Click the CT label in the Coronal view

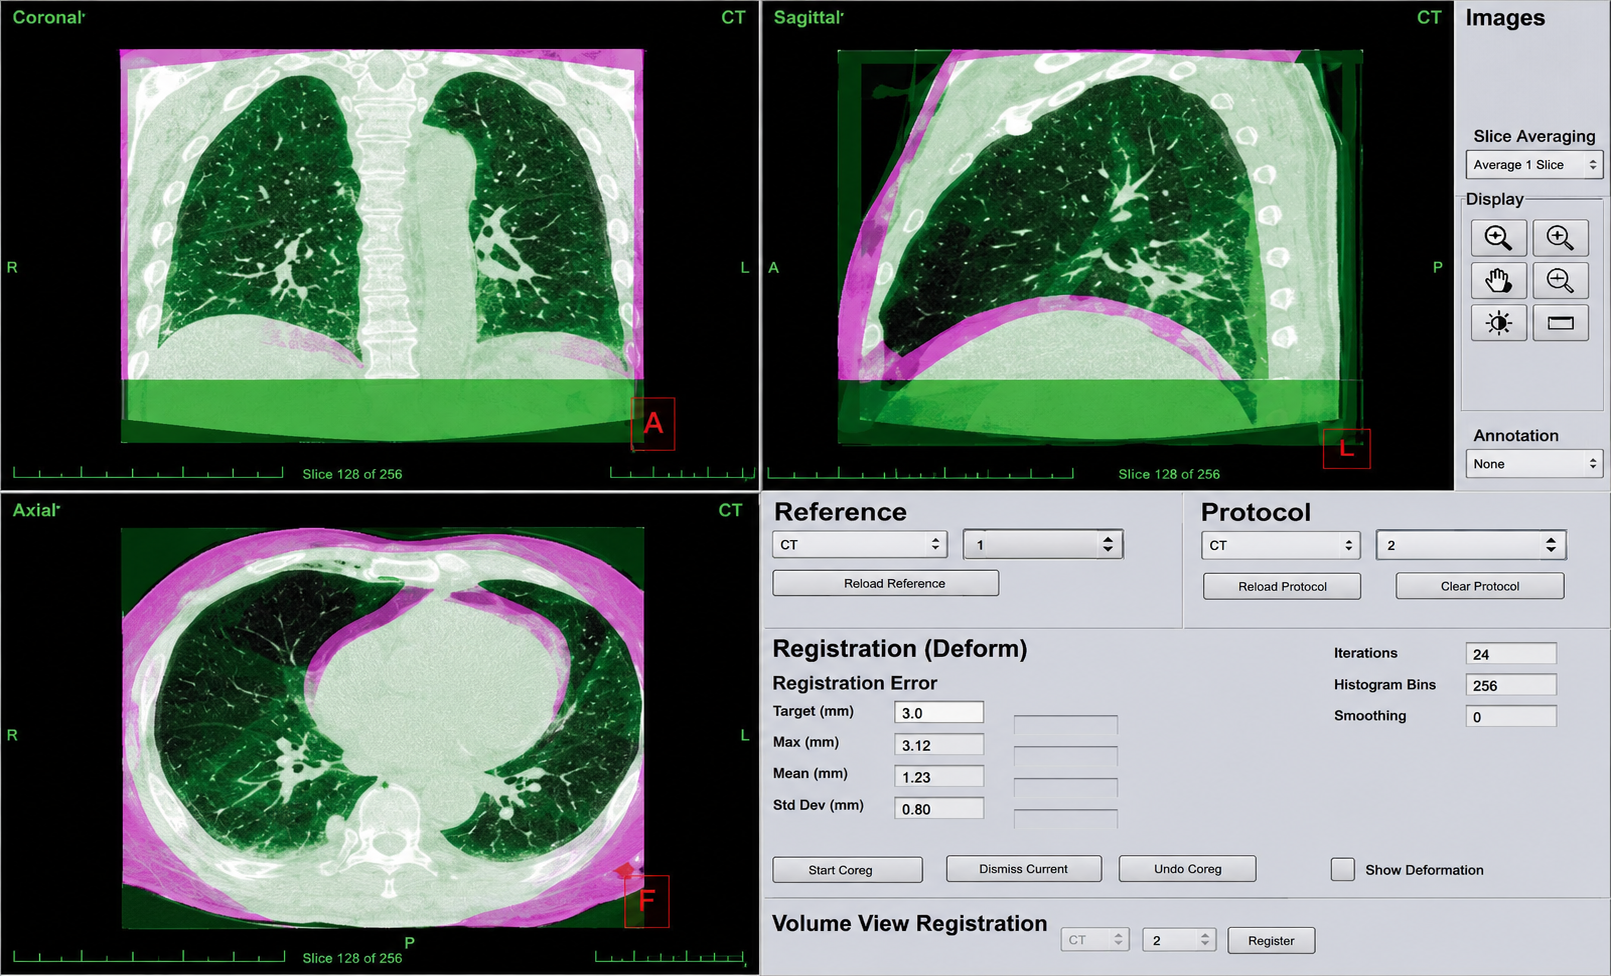[x=733, y=17]
